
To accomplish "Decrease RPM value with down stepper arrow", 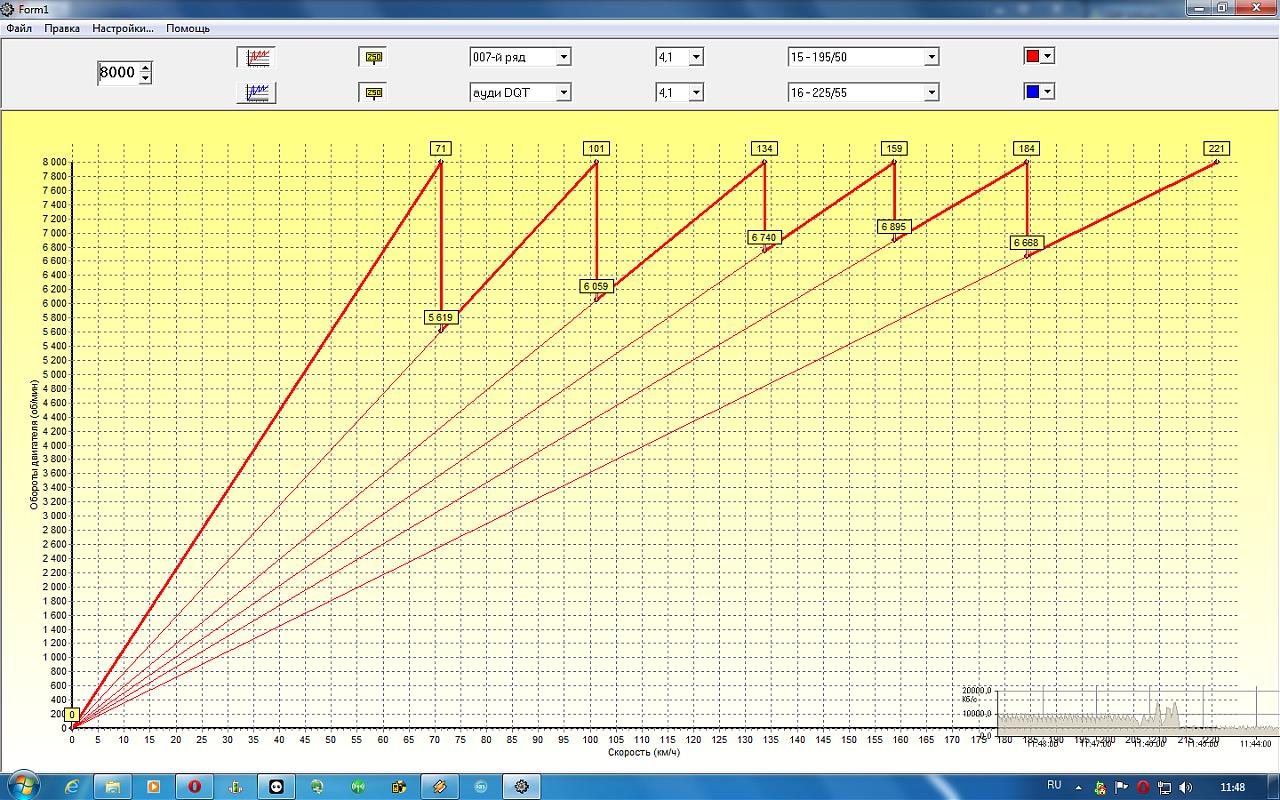I will [146, 79].
